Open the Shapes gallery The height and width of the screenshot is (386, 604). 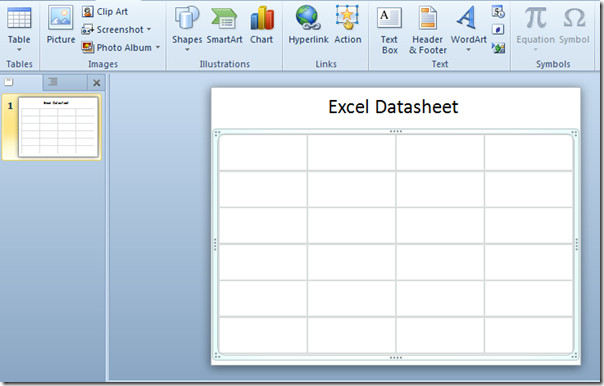point(187,29)
